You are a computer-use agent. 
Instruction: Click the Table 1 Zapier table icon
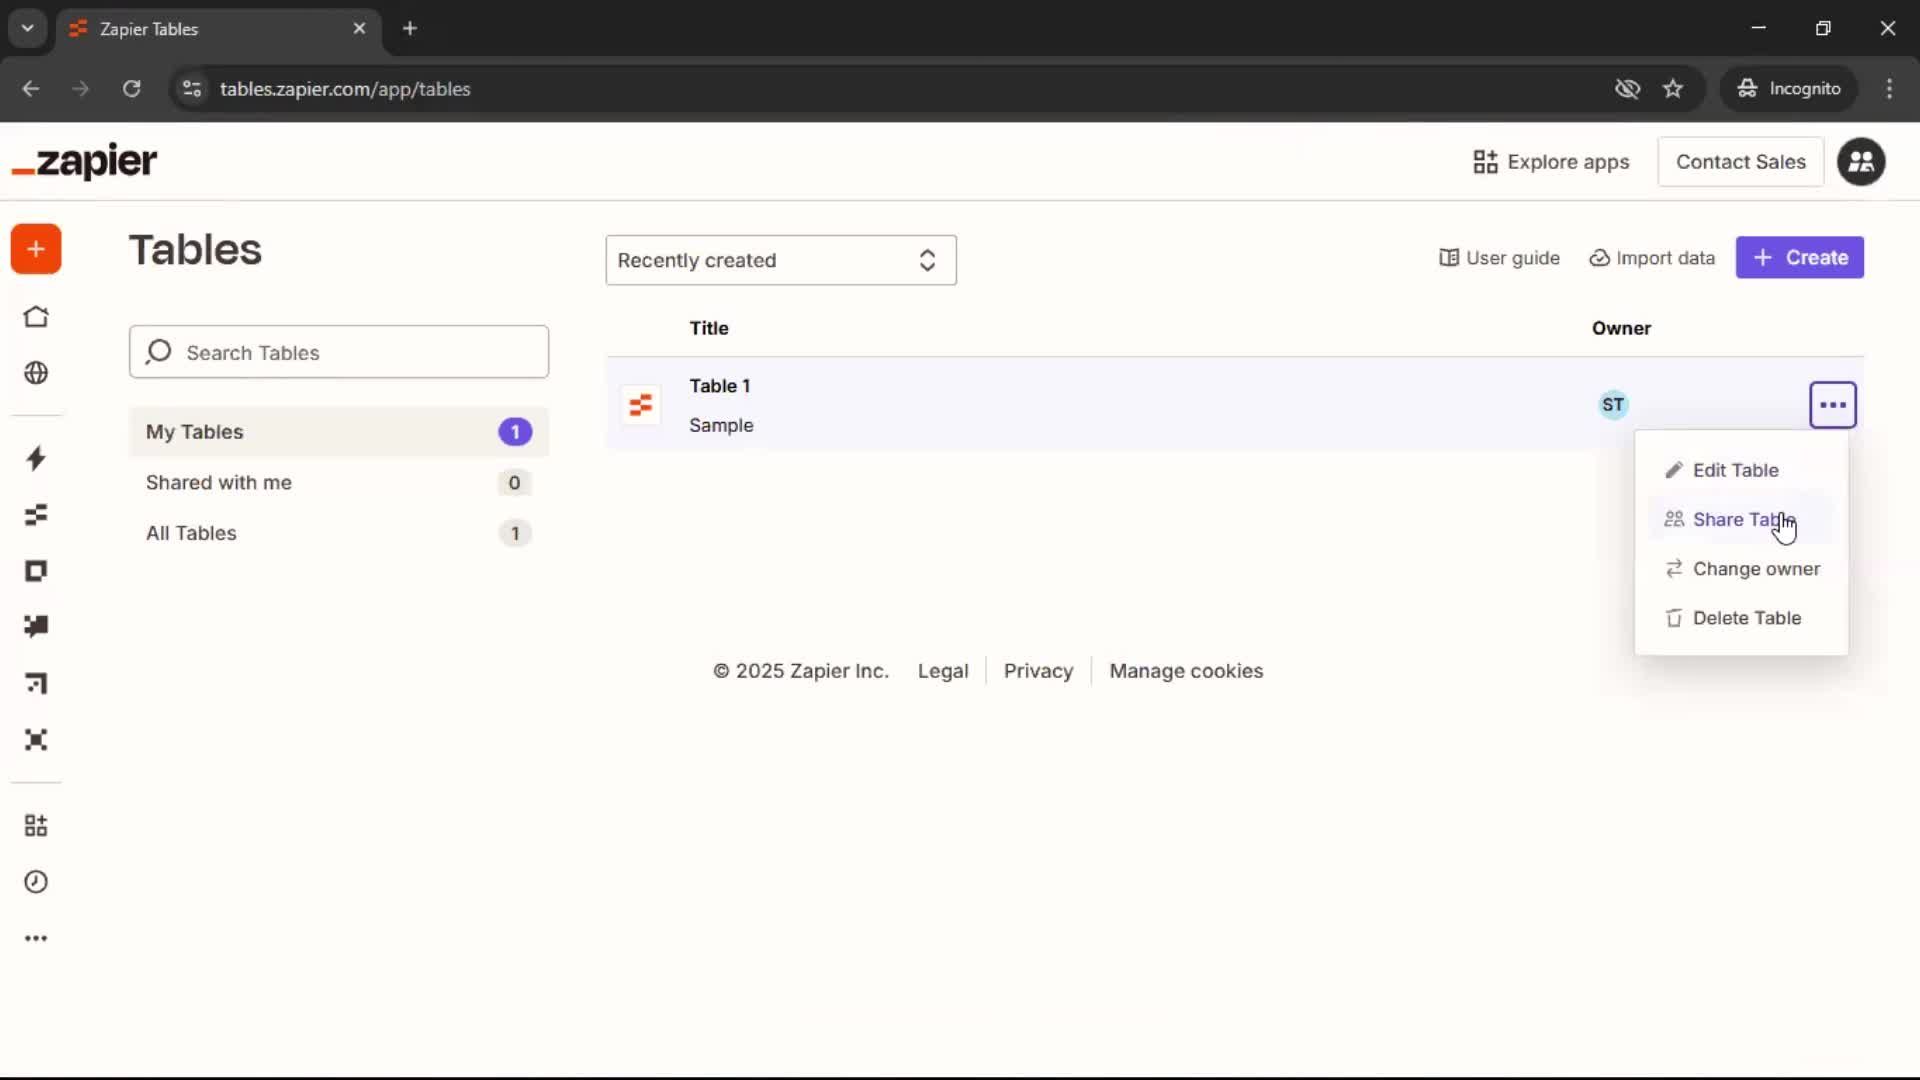click(641, 405)
